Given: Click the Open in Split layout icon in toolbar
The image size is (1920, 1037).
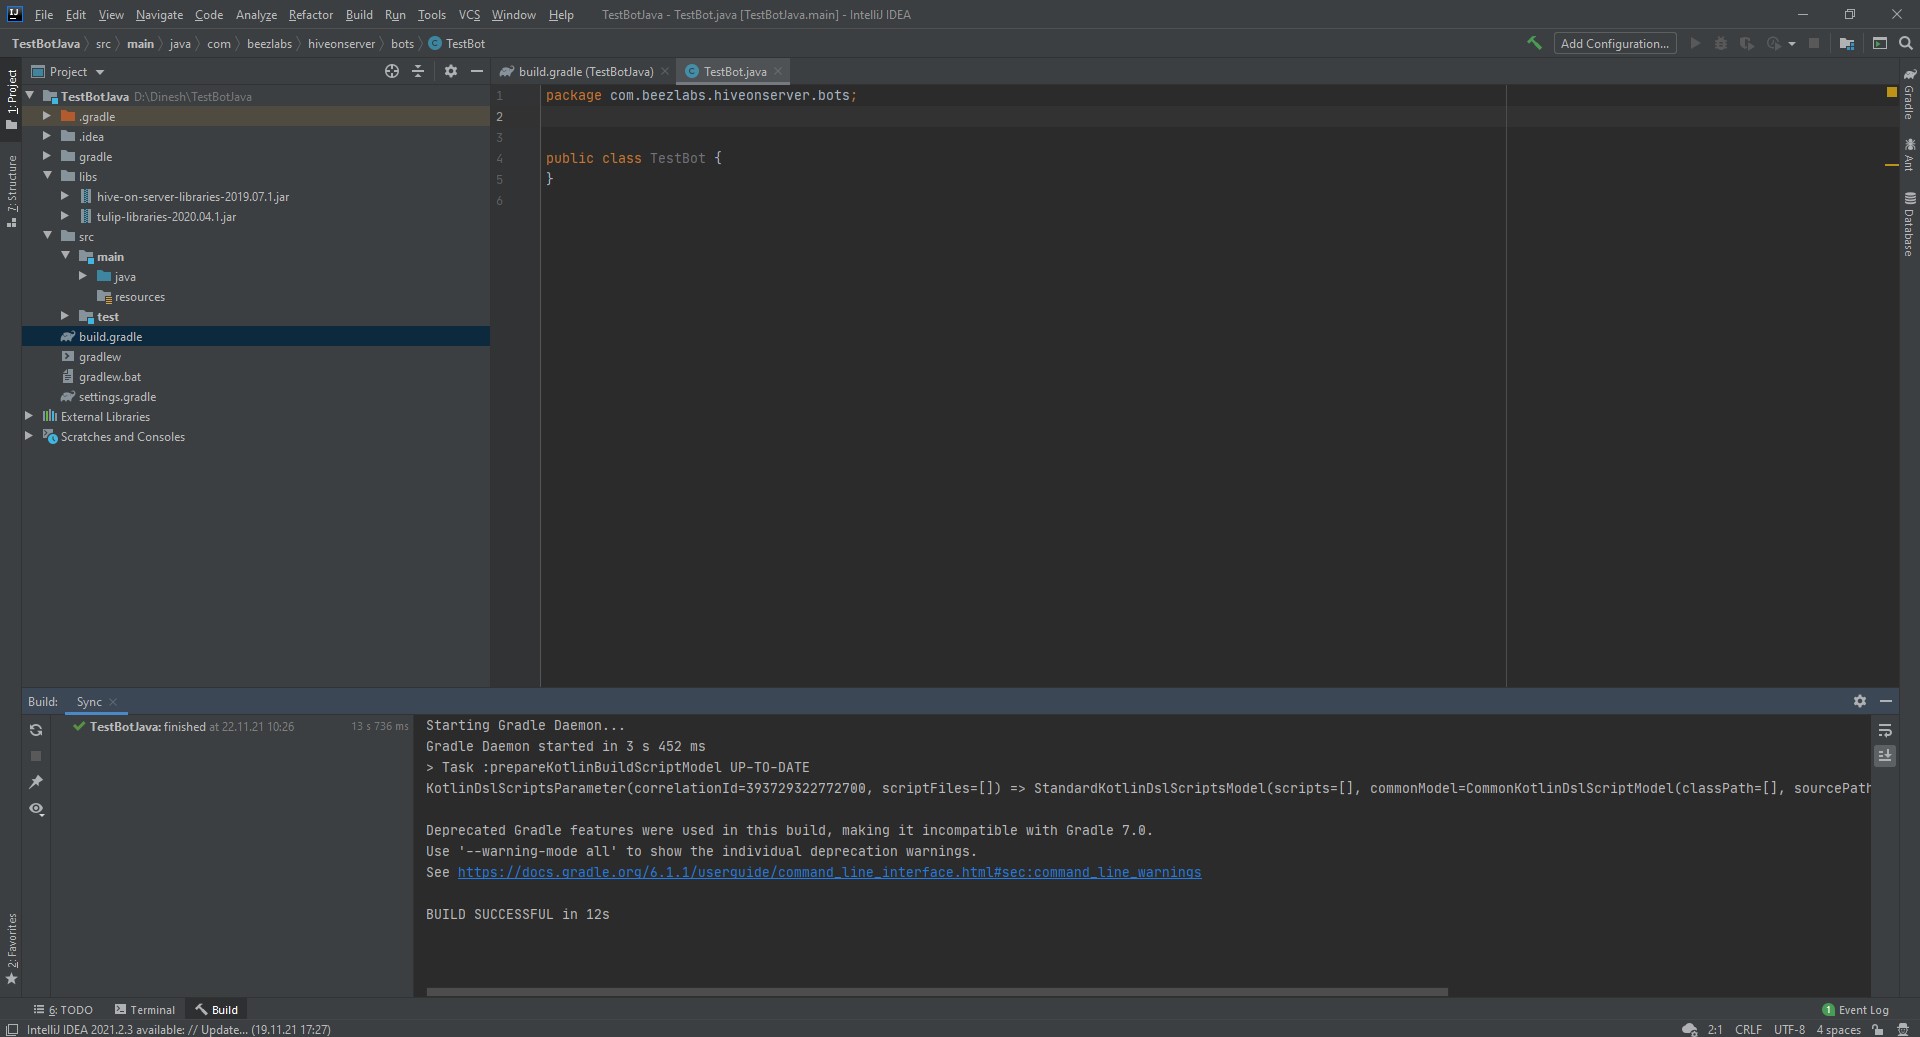Looking at the screenshot, I should click(1880, 43).
